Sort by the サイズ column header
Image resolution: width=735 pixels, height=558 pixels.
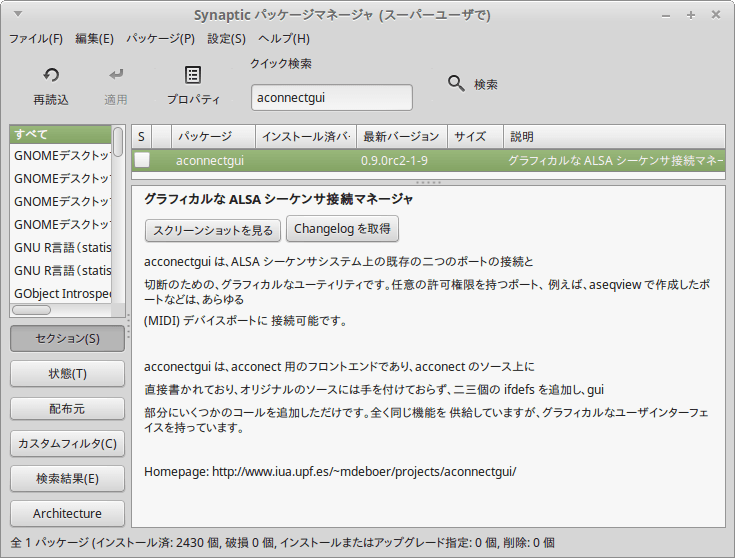tap(475, 136)
